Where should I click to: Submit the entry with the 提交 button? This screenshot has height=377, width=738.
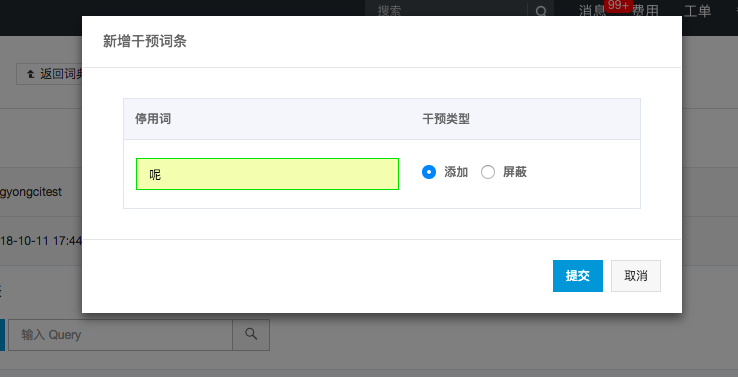[578, 276]
